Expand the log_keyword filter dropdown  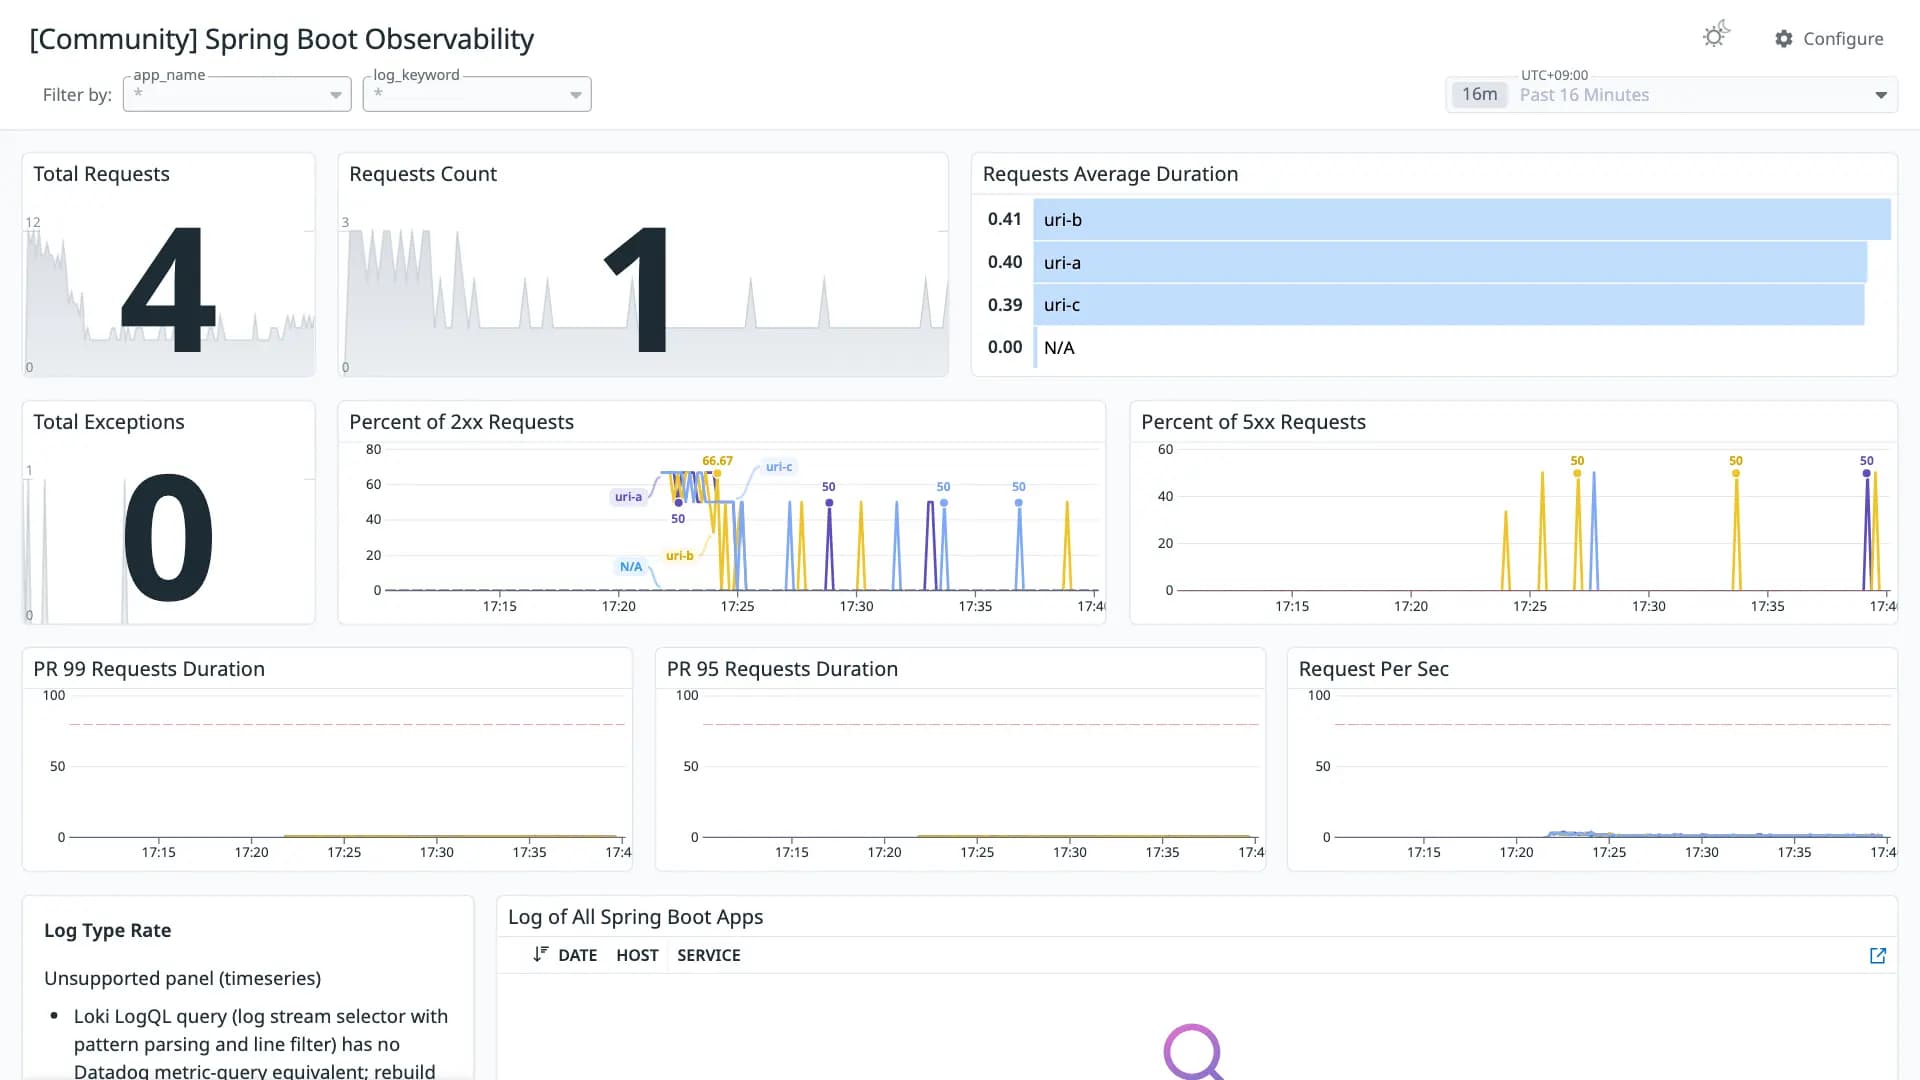point(477,94)
